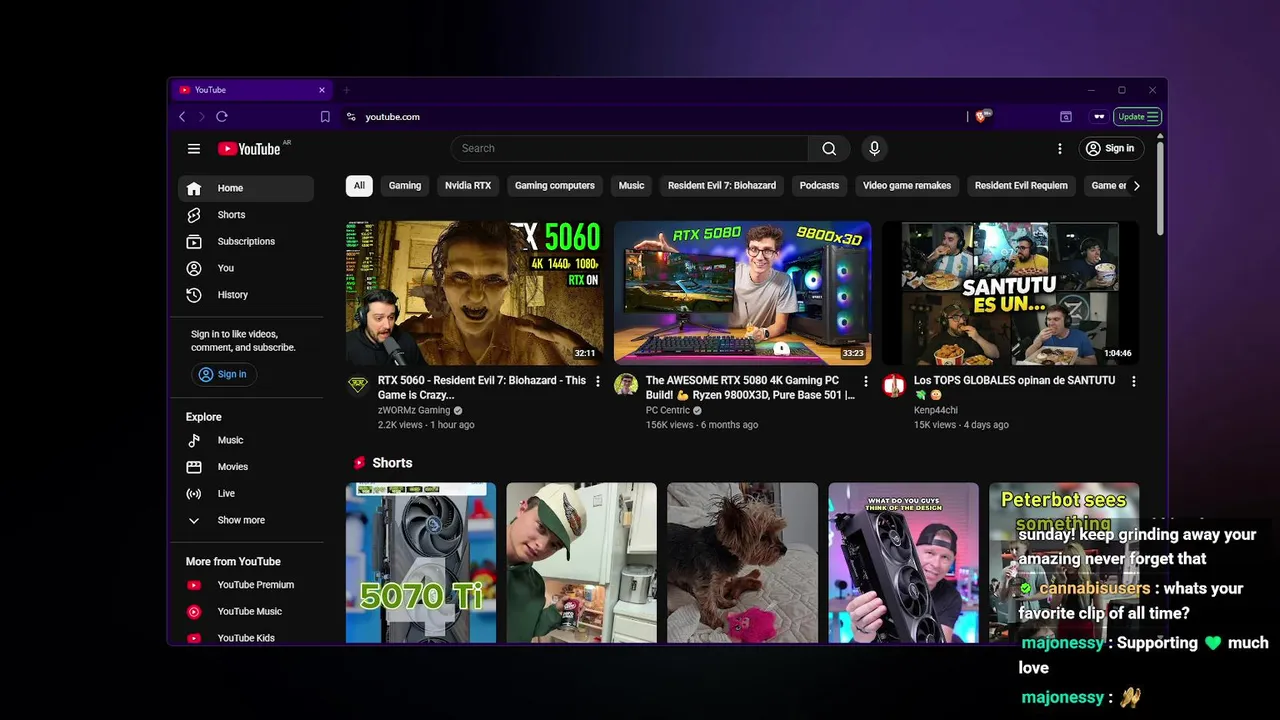Expand Show more in sidebar
This screenshot has height=720, width=1280.
246,520
